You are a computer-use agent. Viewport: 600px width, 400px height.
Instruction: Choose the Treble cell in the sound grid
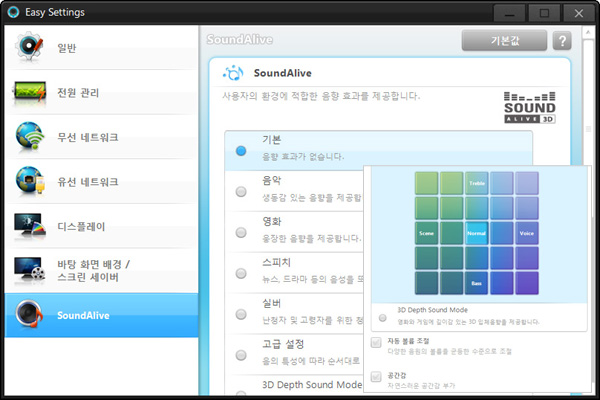[x=476, y=183]
